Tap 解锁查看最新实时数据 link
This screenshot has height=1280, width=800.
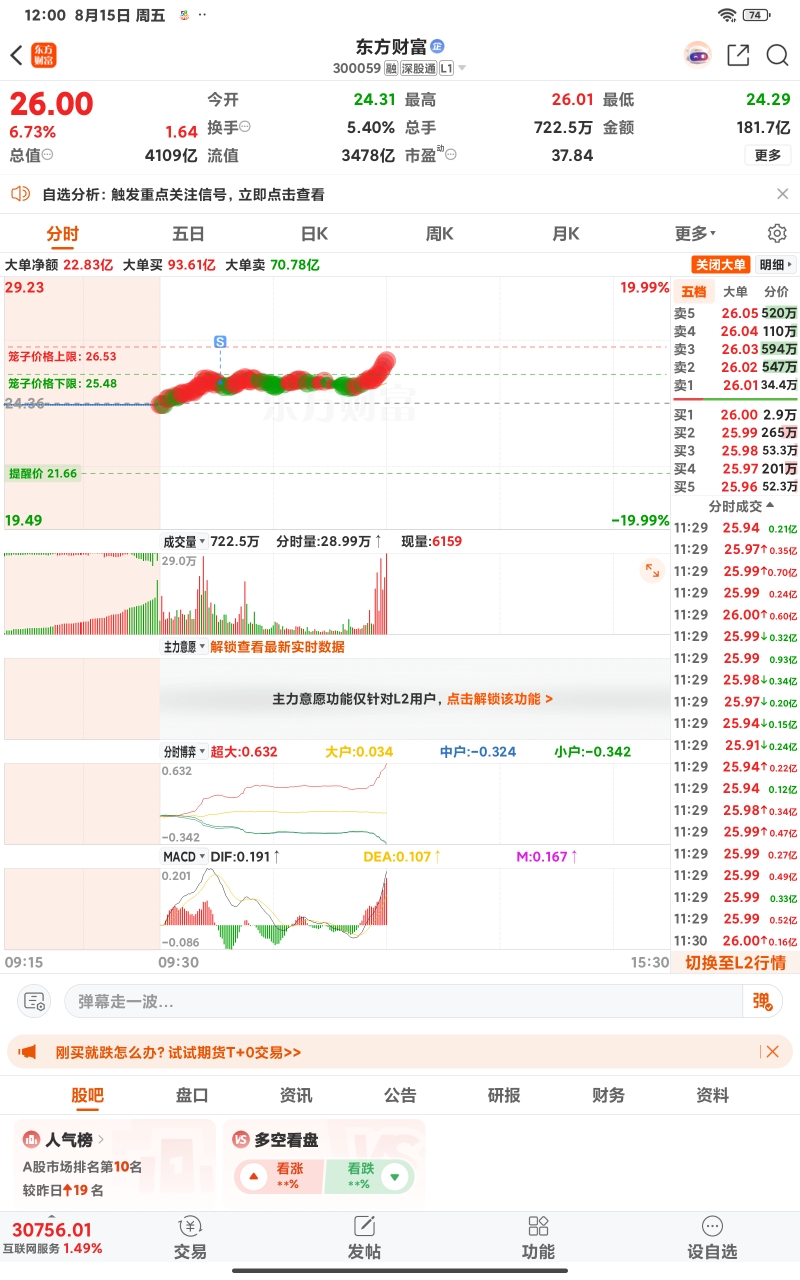[277, 647]
